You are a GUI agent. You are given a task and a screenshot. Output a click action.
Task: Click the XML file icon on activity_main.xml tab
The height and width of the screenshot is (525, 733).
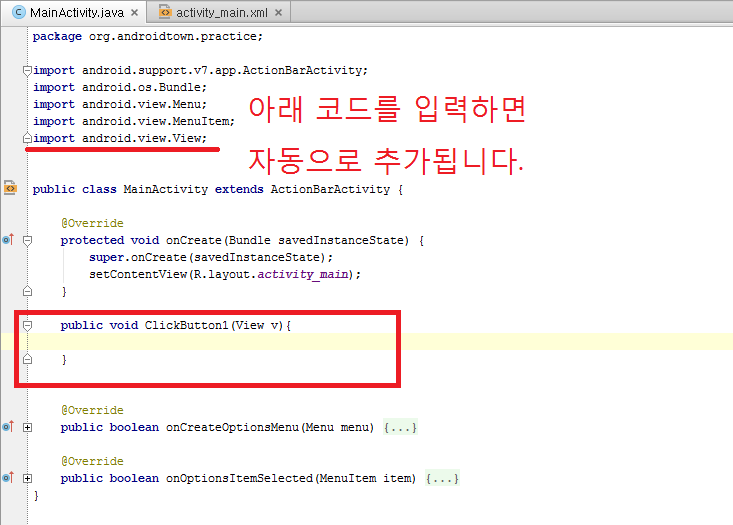[x=165, y=12]
